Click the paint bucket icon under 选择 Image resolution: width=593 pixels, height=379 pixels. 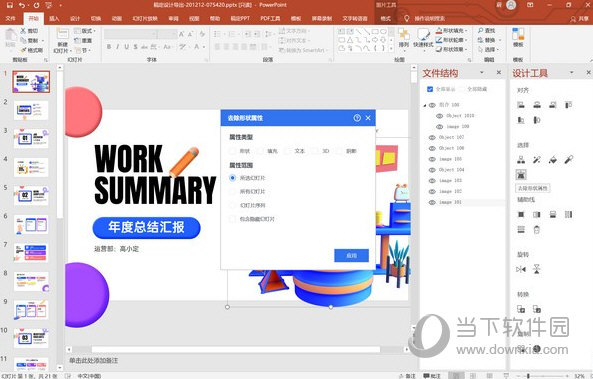pyautogui.click(x=553, y=160)
